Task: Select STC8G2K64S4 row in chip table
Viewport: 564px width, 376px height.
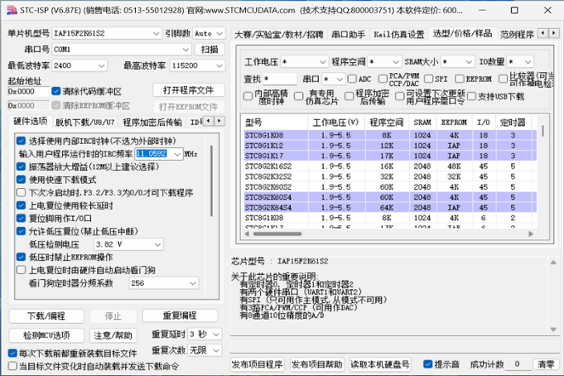Action: [390, 208]
